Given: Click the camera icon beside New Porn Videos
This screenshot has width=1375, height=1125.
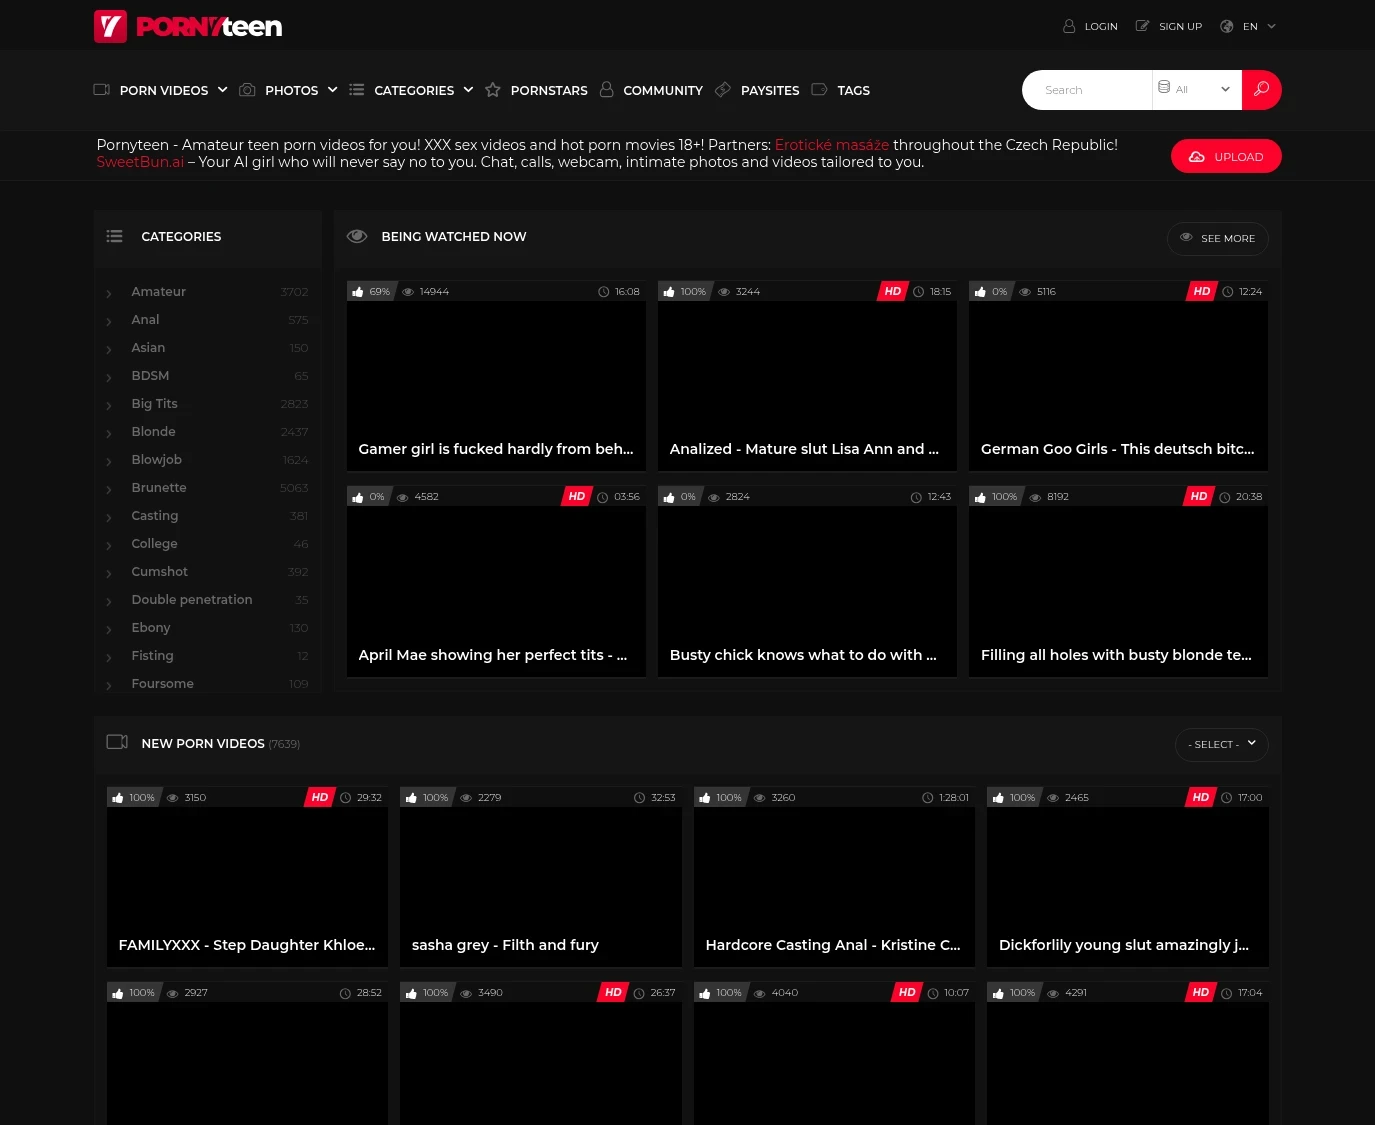Looking at the screenshot, I should 117,742.
